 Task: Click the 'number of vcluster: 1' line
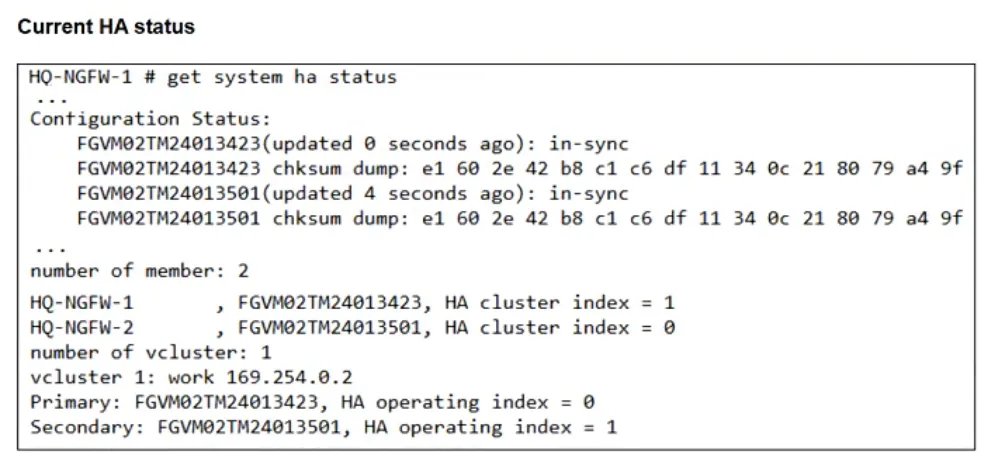tap(151, 352)
